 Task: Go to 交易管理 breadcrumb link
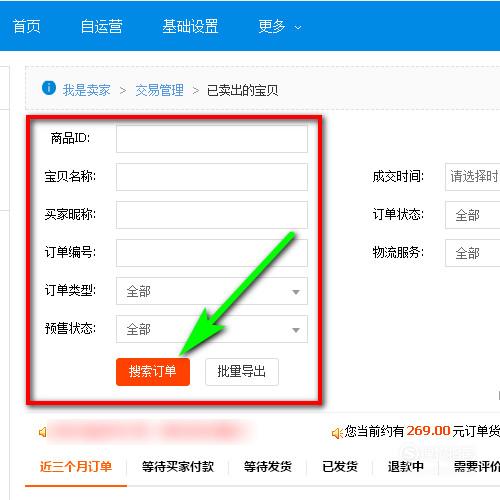pos(159,90)
